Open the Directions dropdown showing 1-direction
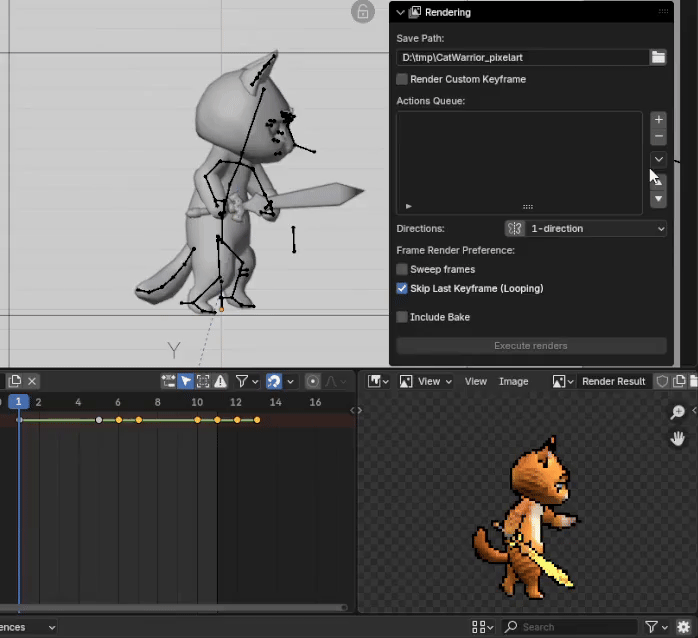The image size is (698, 638). click(585, 229)
